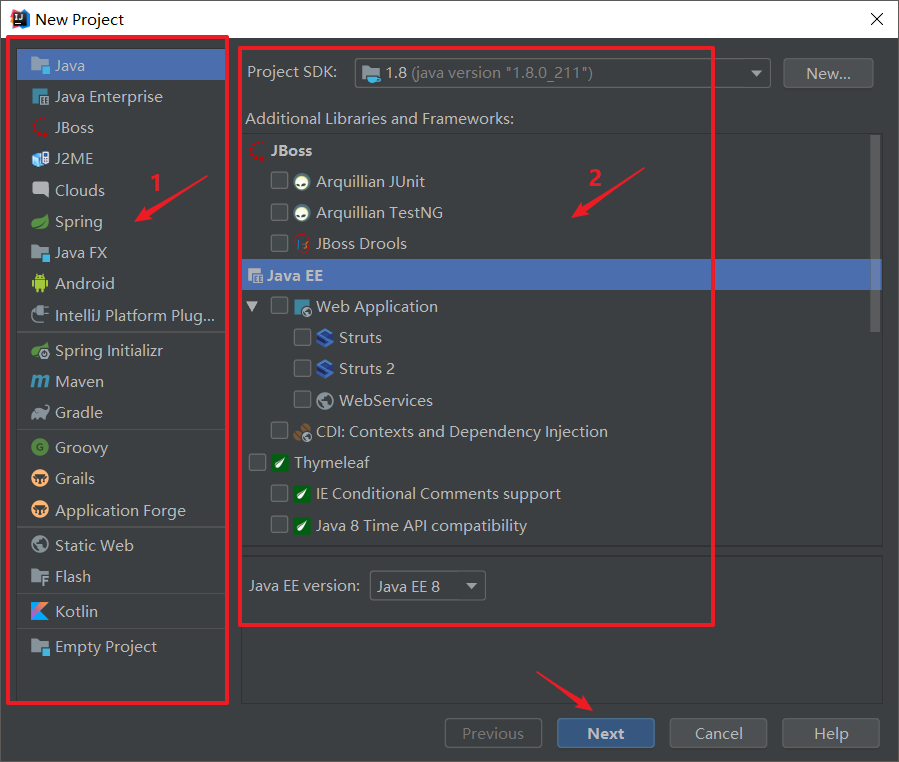The image size is (899, 762).
Task: Select the Spring Initializr icon
Action: tap(40, 350)
